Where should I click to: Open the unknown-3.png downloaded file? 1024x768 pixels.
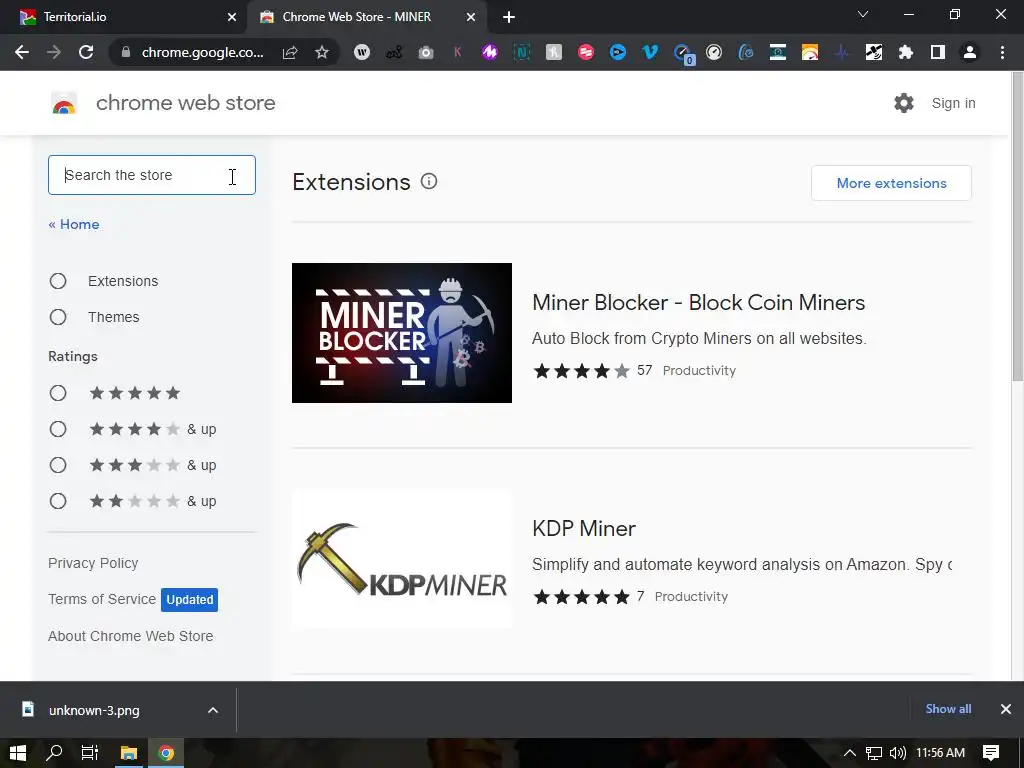coord(93,711)
